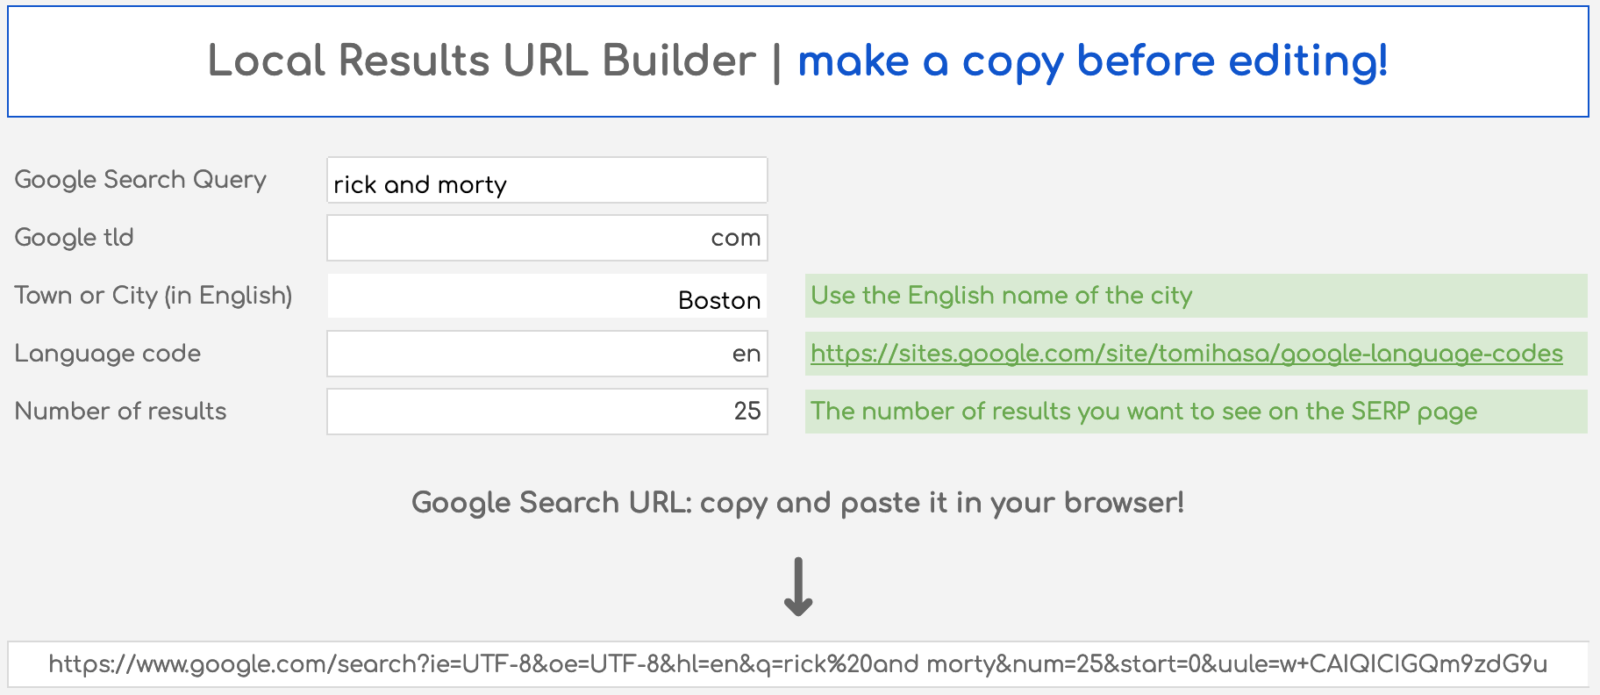Click the 'Number of results' label

point(120,411)
